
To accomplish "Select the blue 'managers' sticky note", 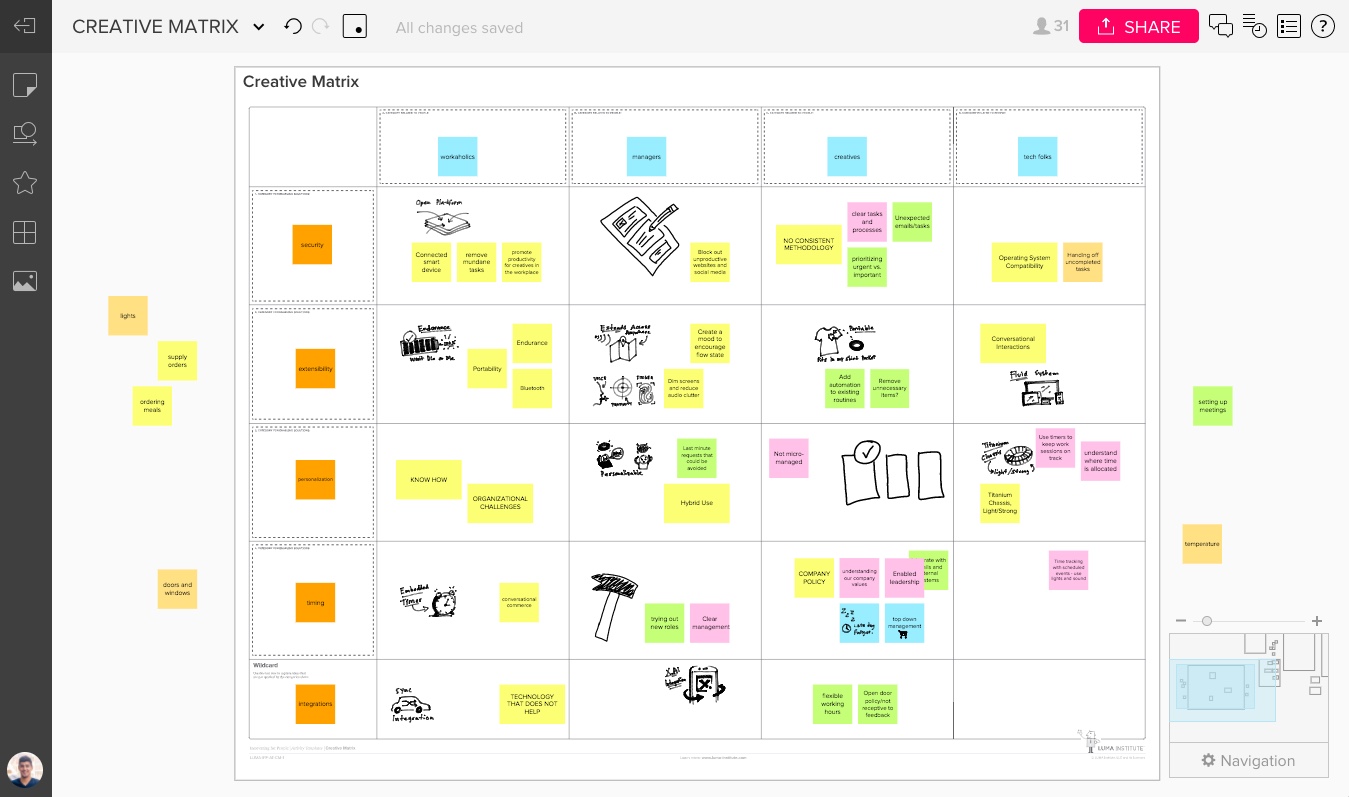I will coord(646,157).
